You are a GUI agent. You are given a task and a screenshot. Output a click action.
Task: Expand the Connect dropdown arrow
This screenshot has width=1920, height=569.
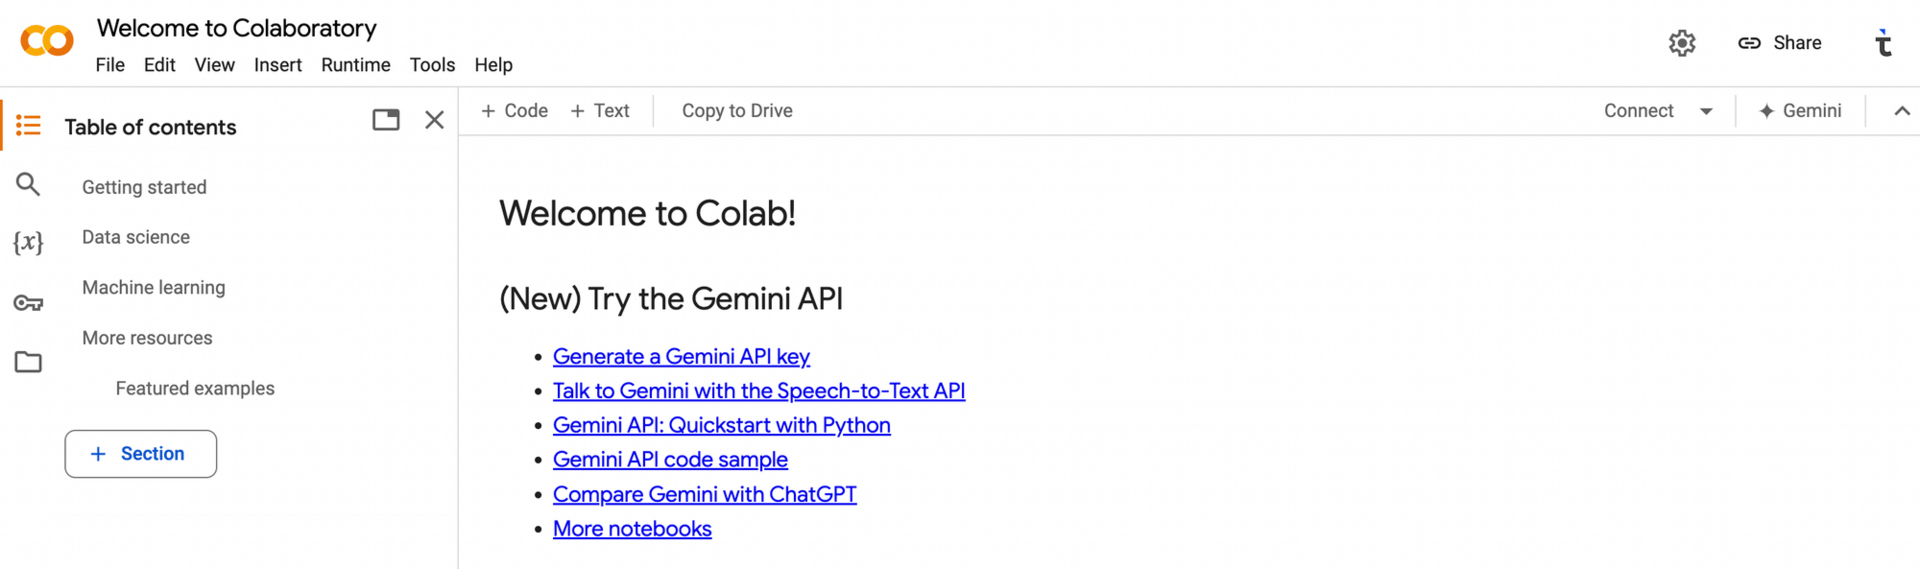pos(1706,111)
